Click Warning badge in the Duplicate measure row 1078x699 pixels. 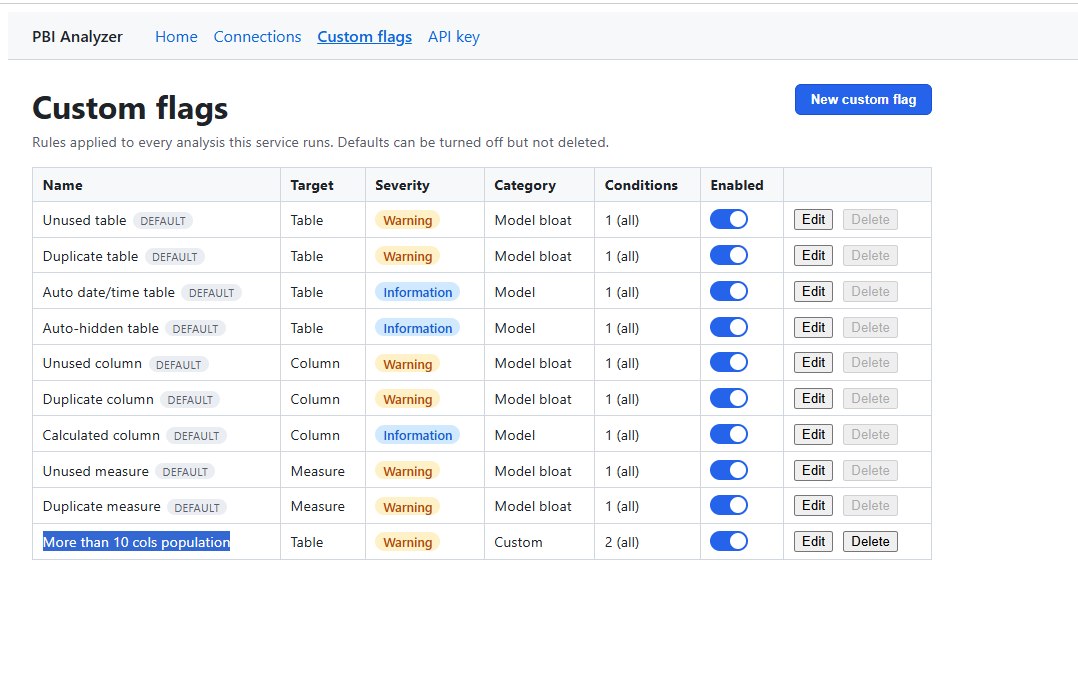(x=408, y=507)
